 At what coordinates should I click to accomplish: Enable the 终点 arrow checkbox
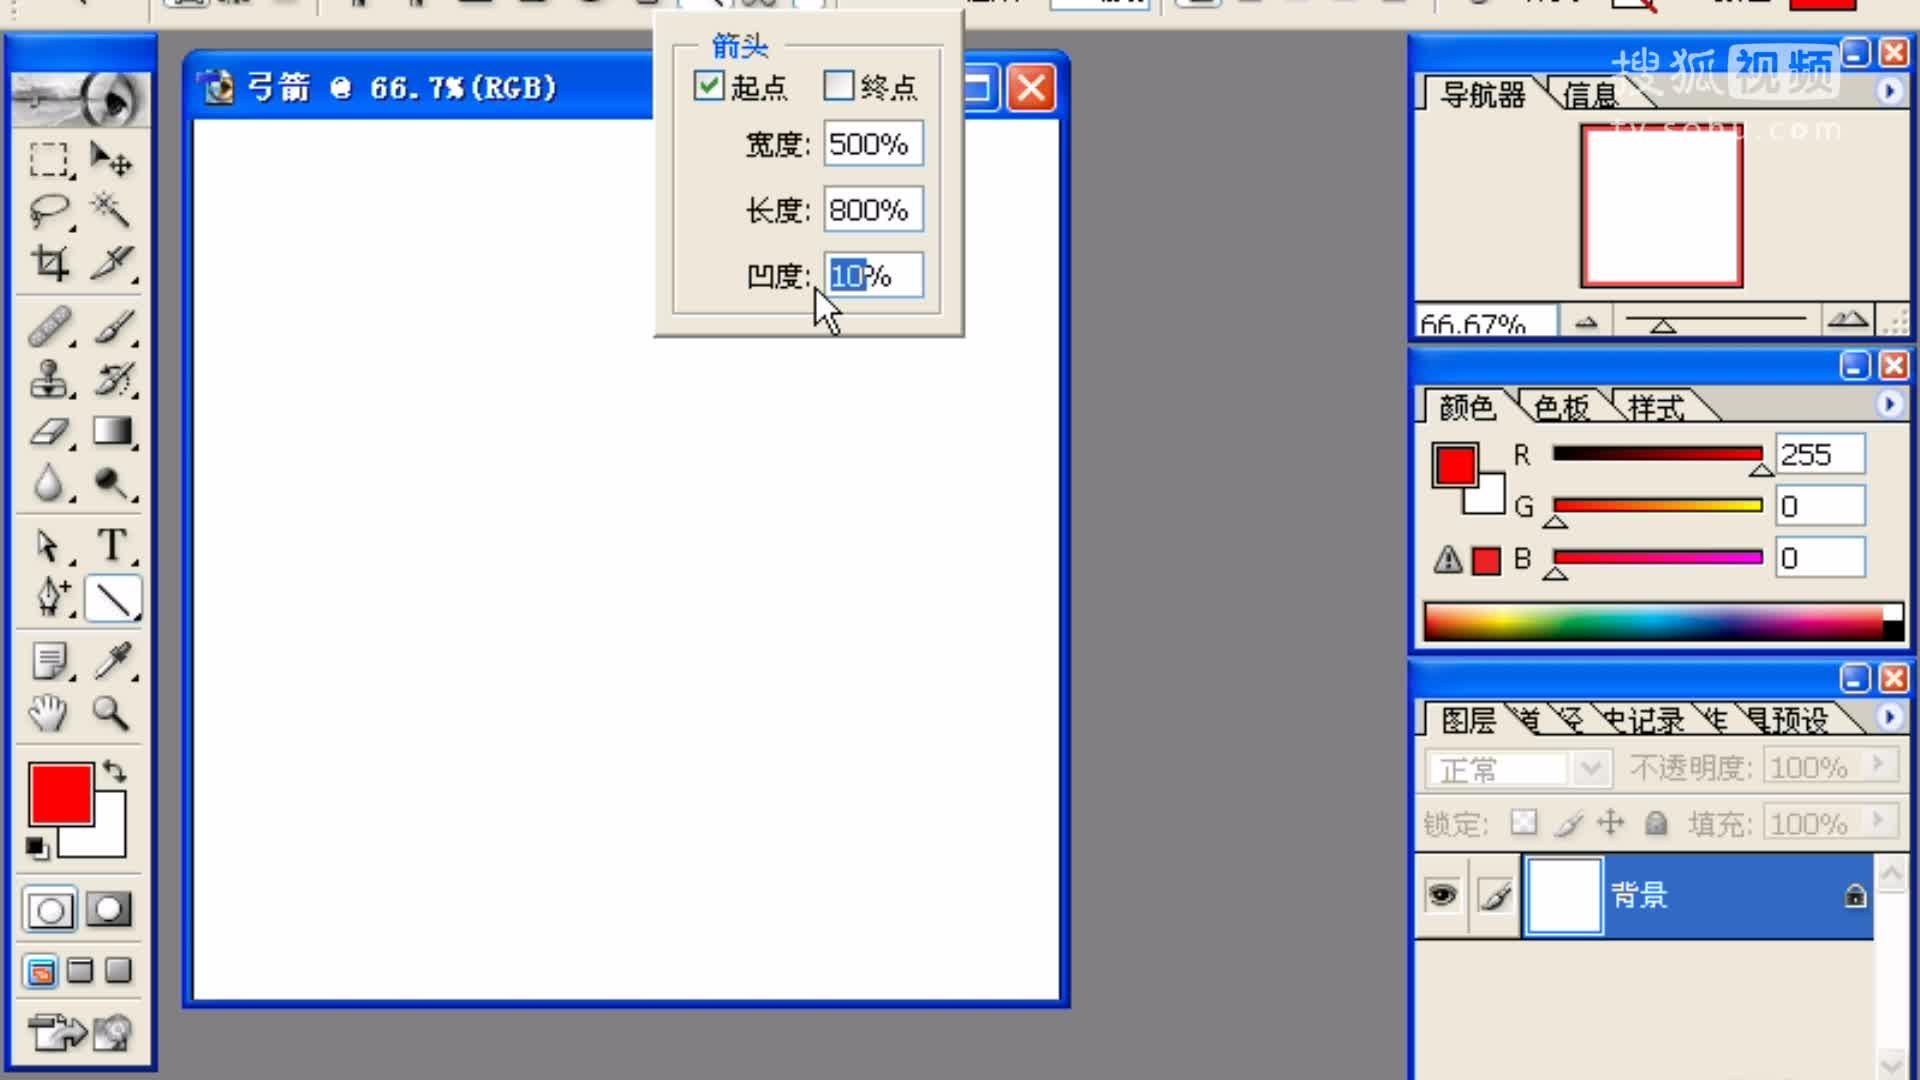(838, 86)
